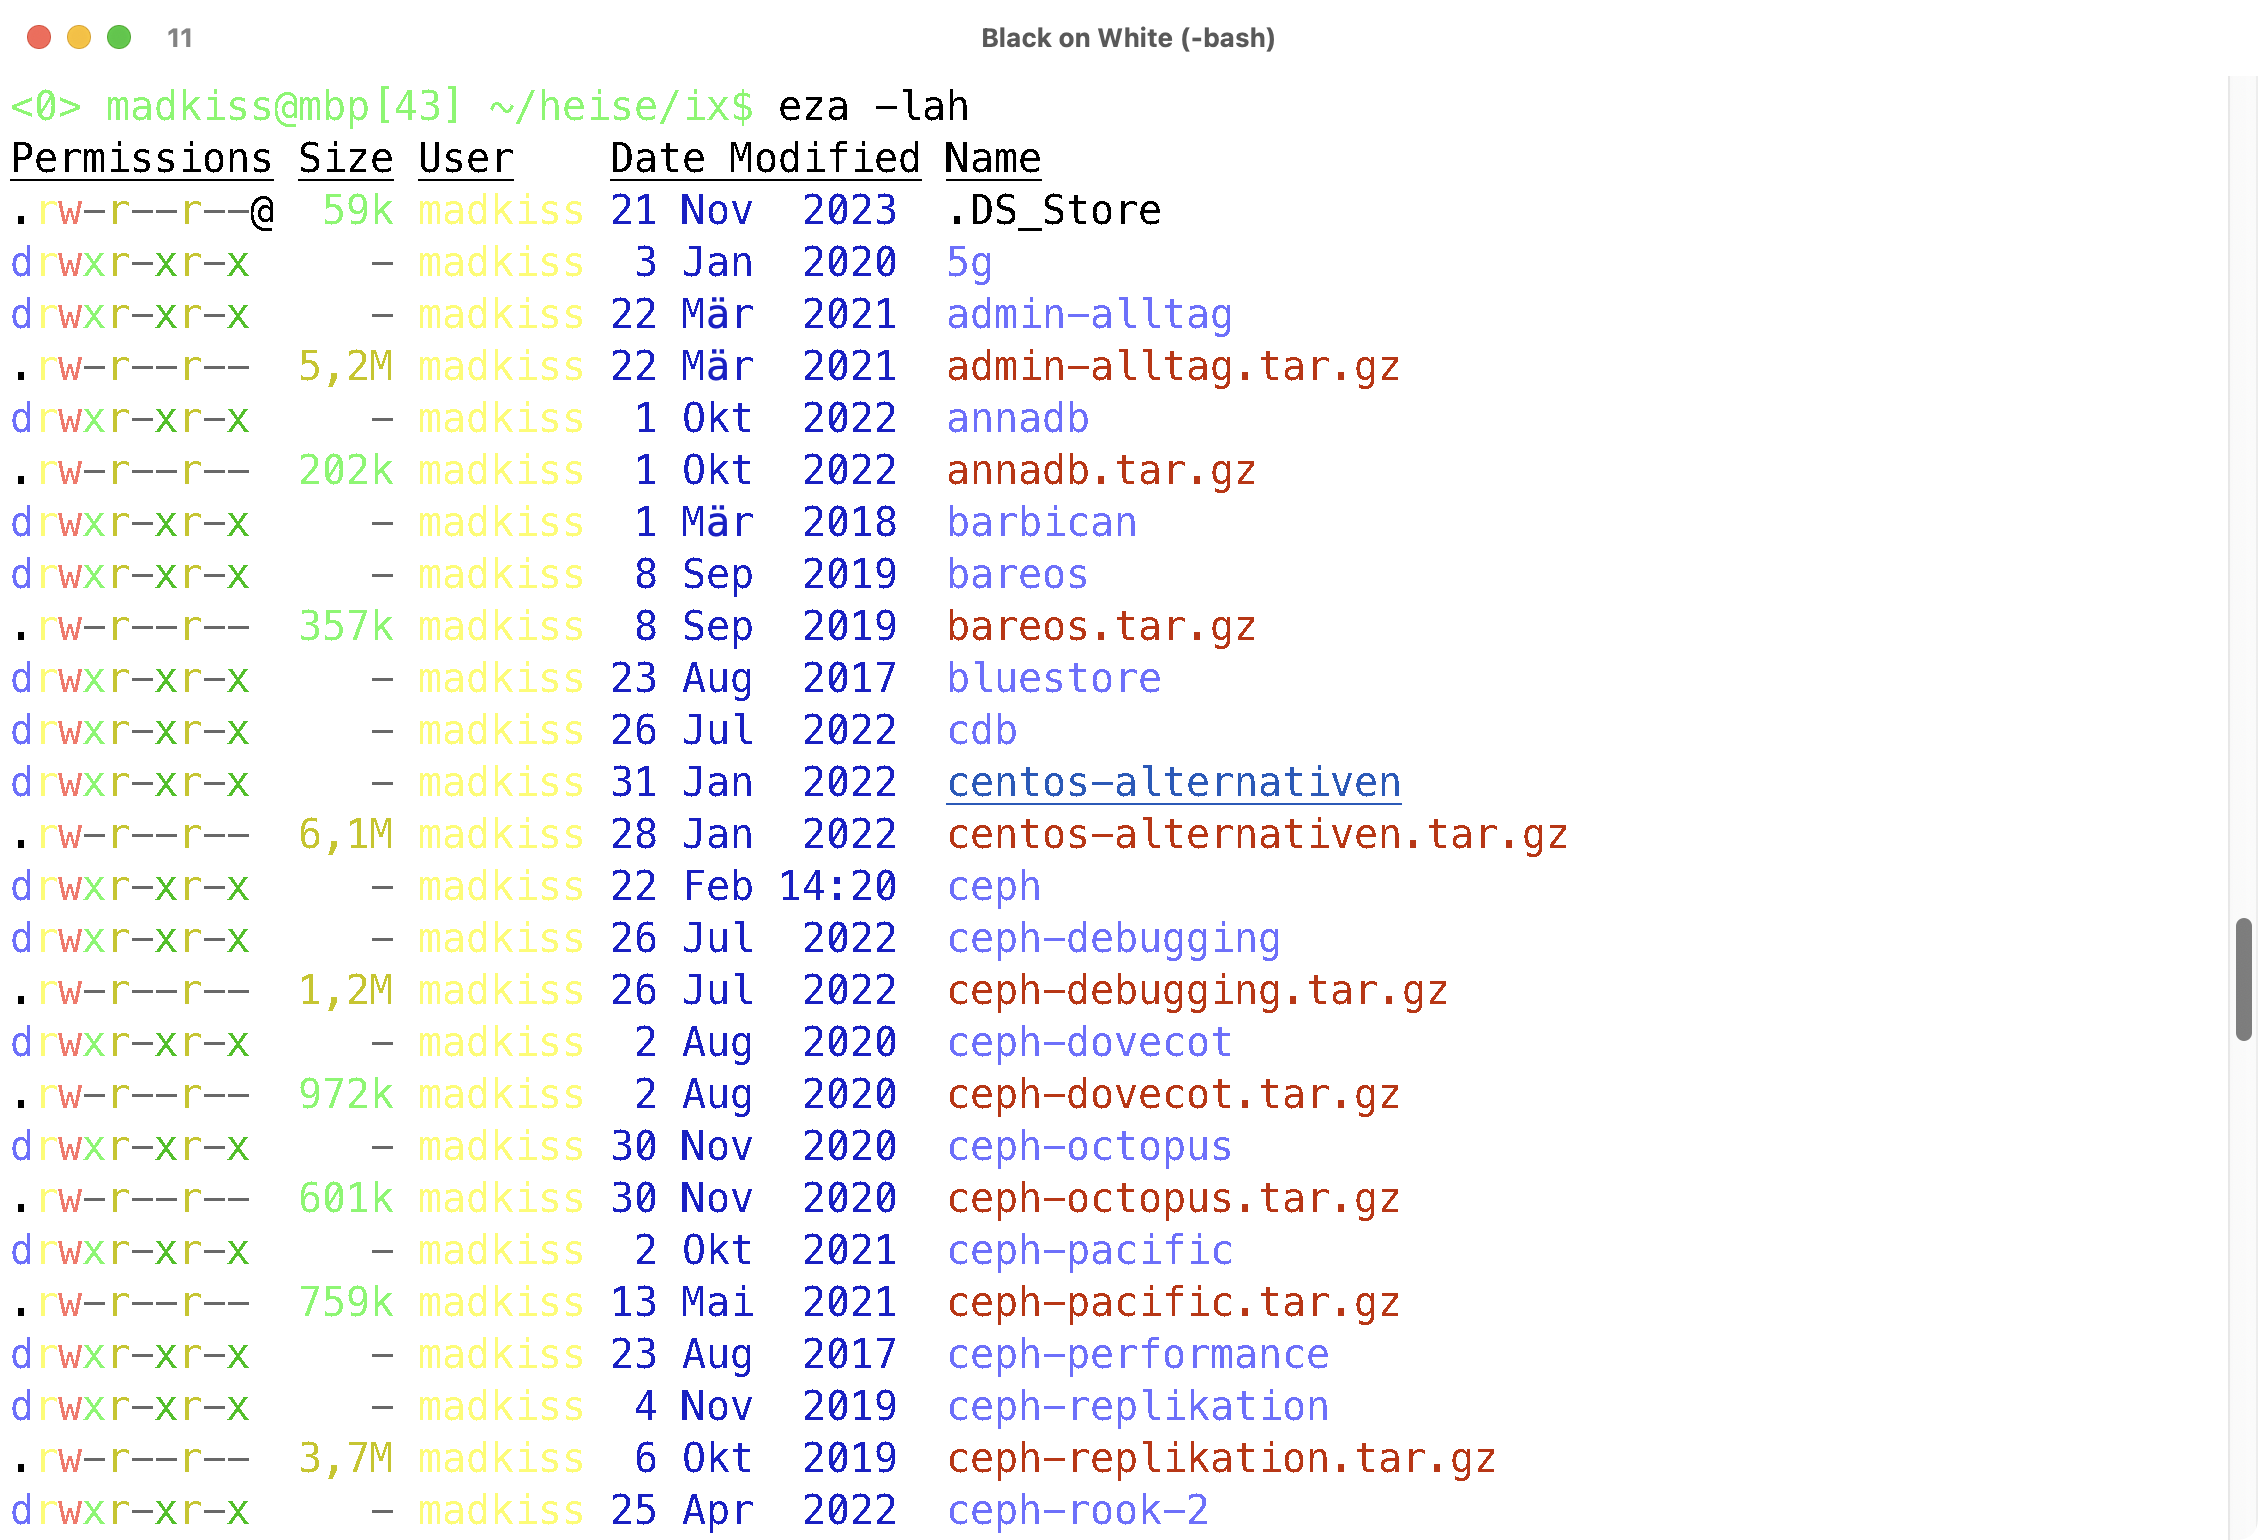Click the bluestore directory entry
This screenshot has width=2258, height=1540.
pyautogui.click(x=1054, y=678)
